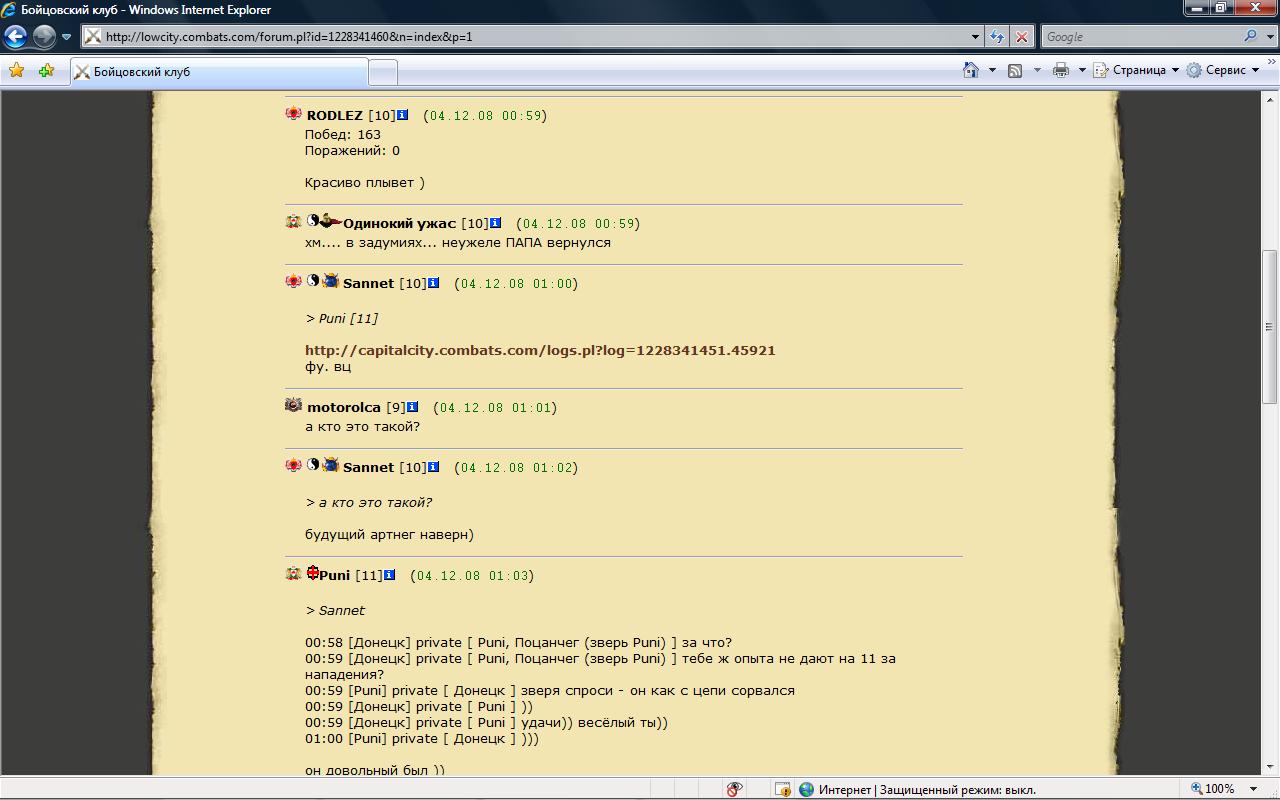Expand the zoom level dropdown arrow
Screen dimensions: 1280x800
[1253, 789]
